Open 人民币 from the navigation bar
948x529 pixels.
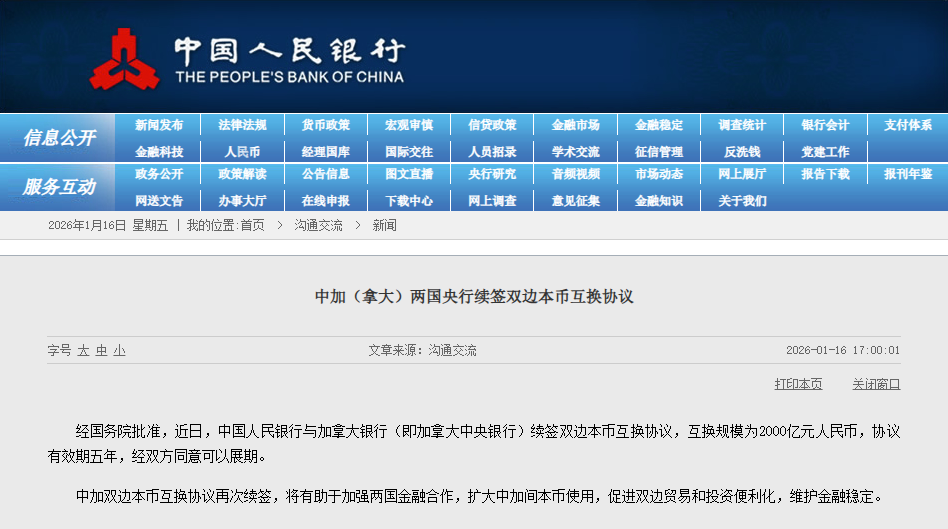[242, 152]
